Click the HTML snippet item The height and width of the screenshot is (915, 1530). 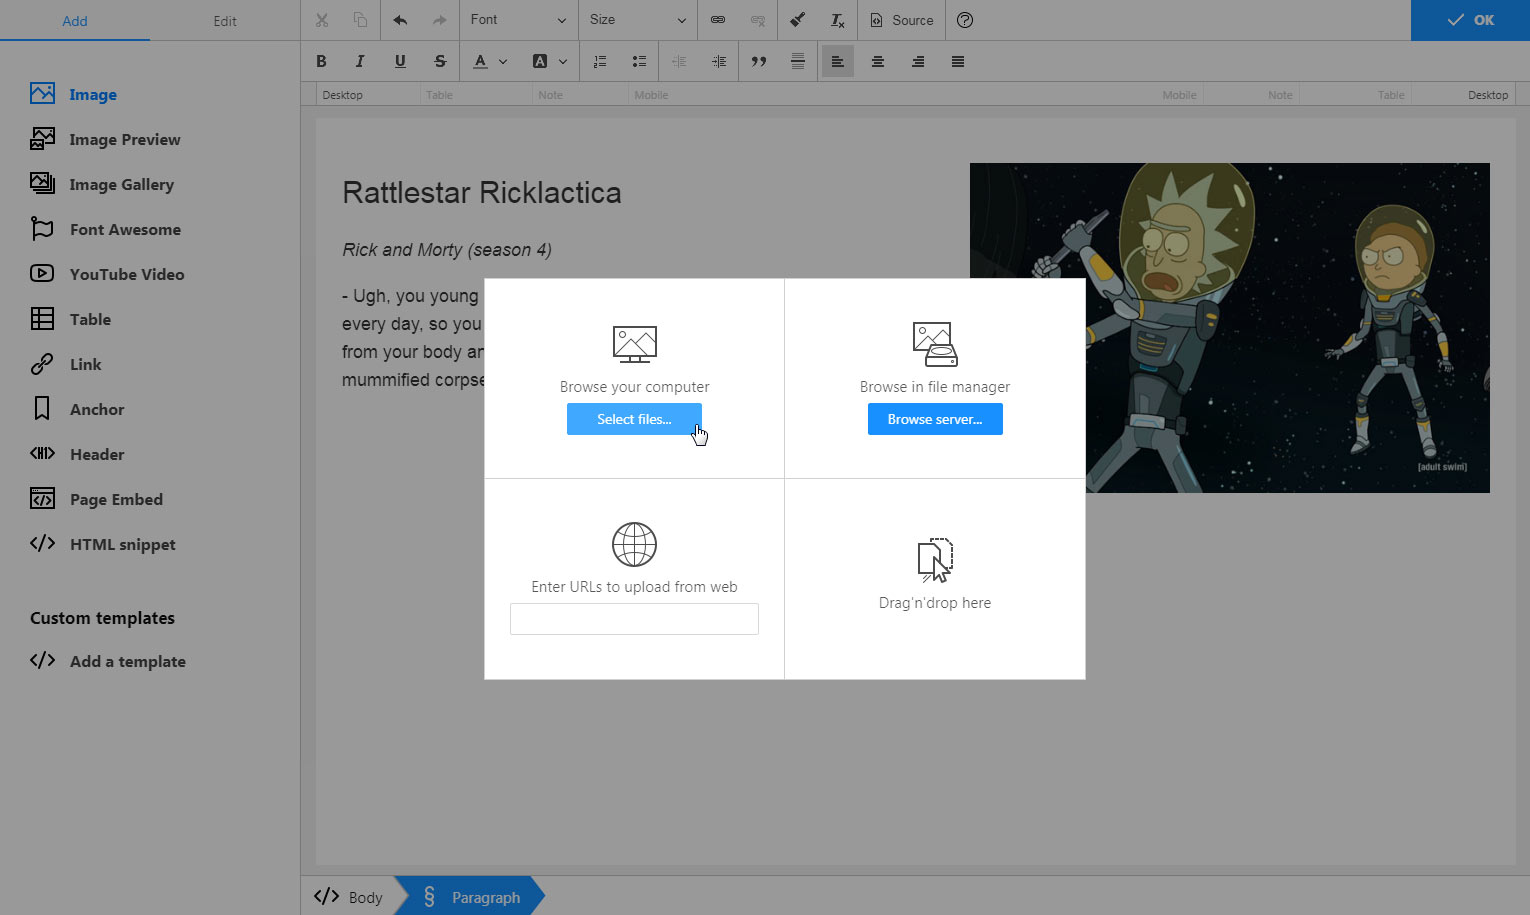tap(103, 544)
